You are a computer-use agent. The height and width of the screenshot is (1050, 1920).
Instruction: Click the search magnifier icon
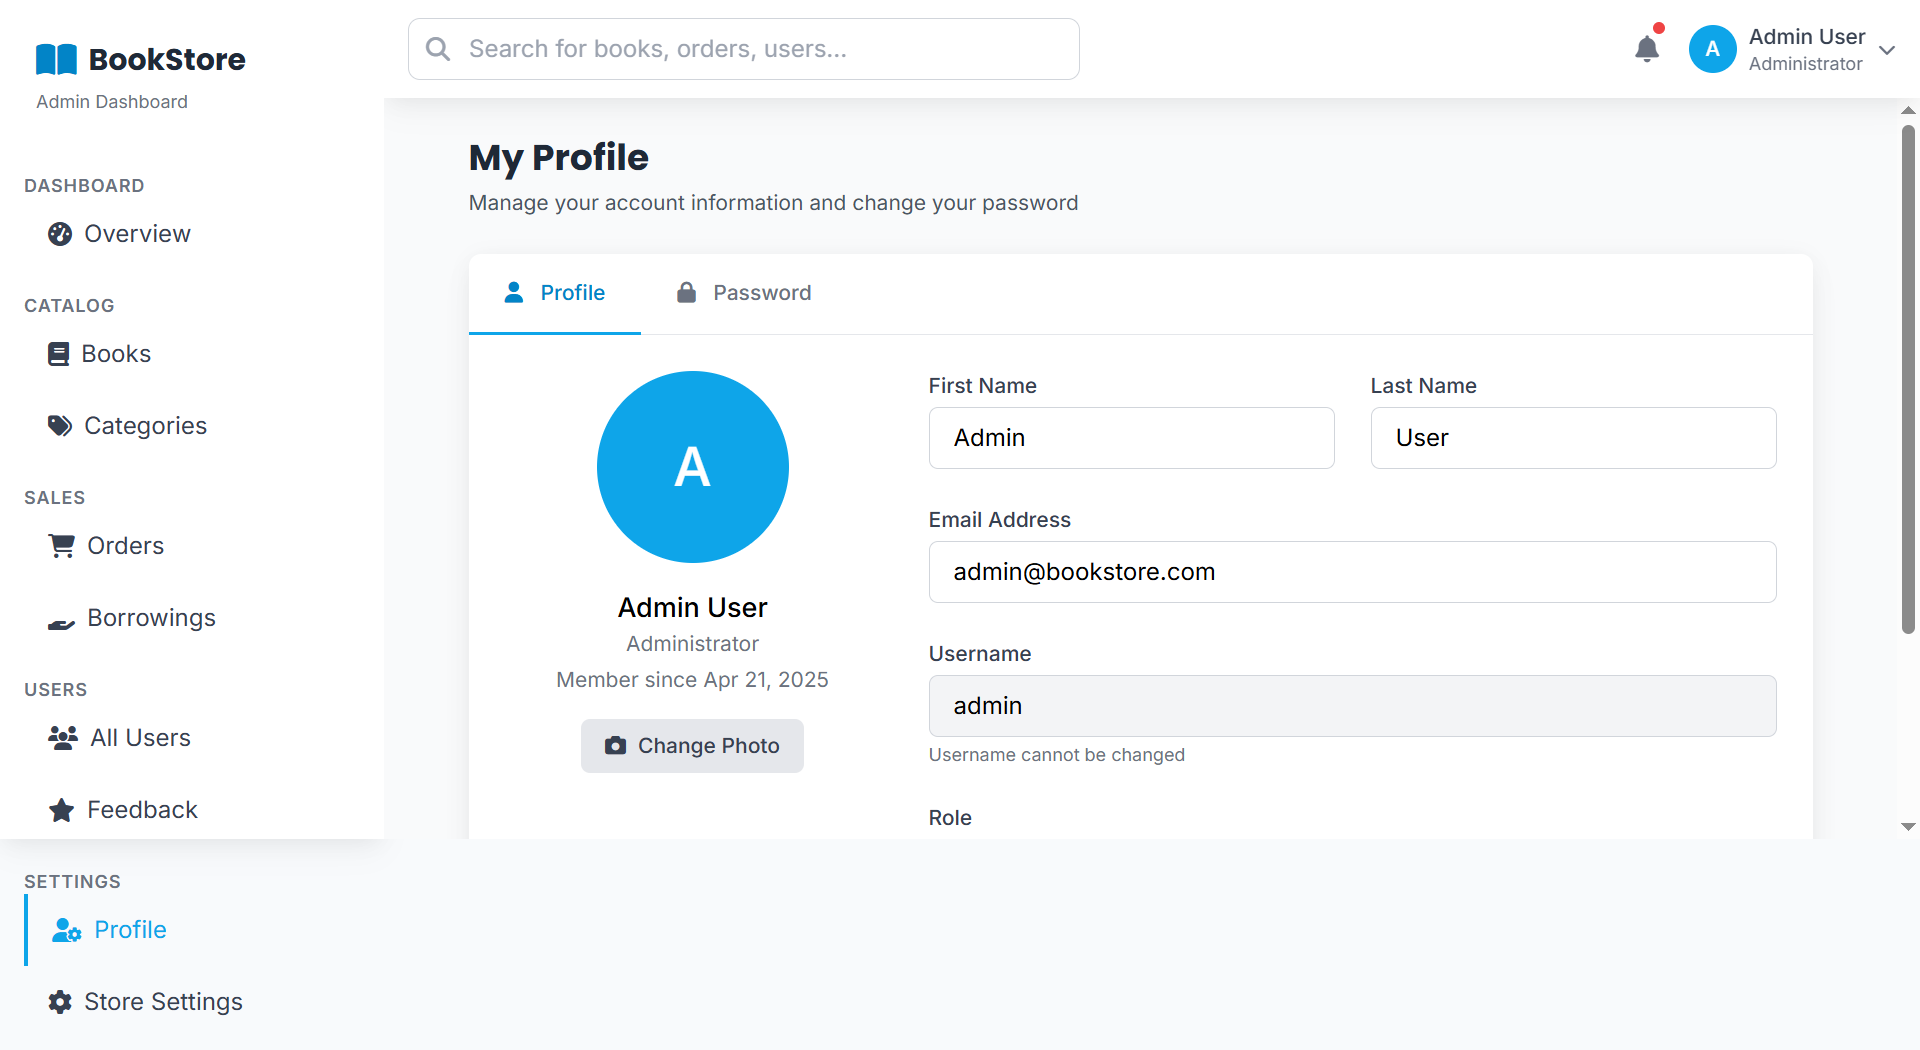point(438,49)
